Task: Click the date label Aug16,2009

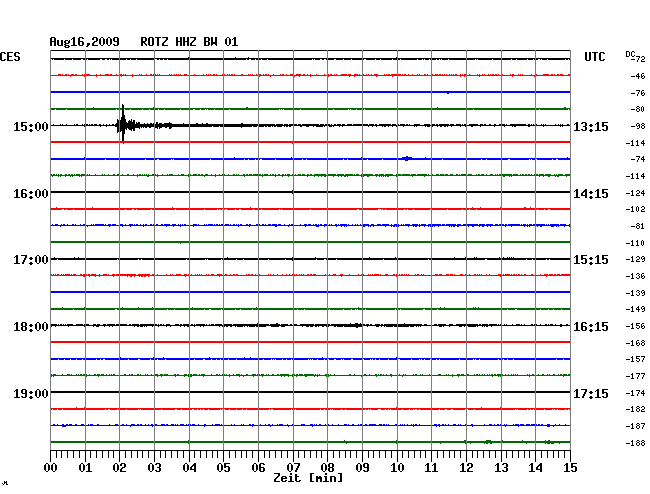Action: coord(84,42)
